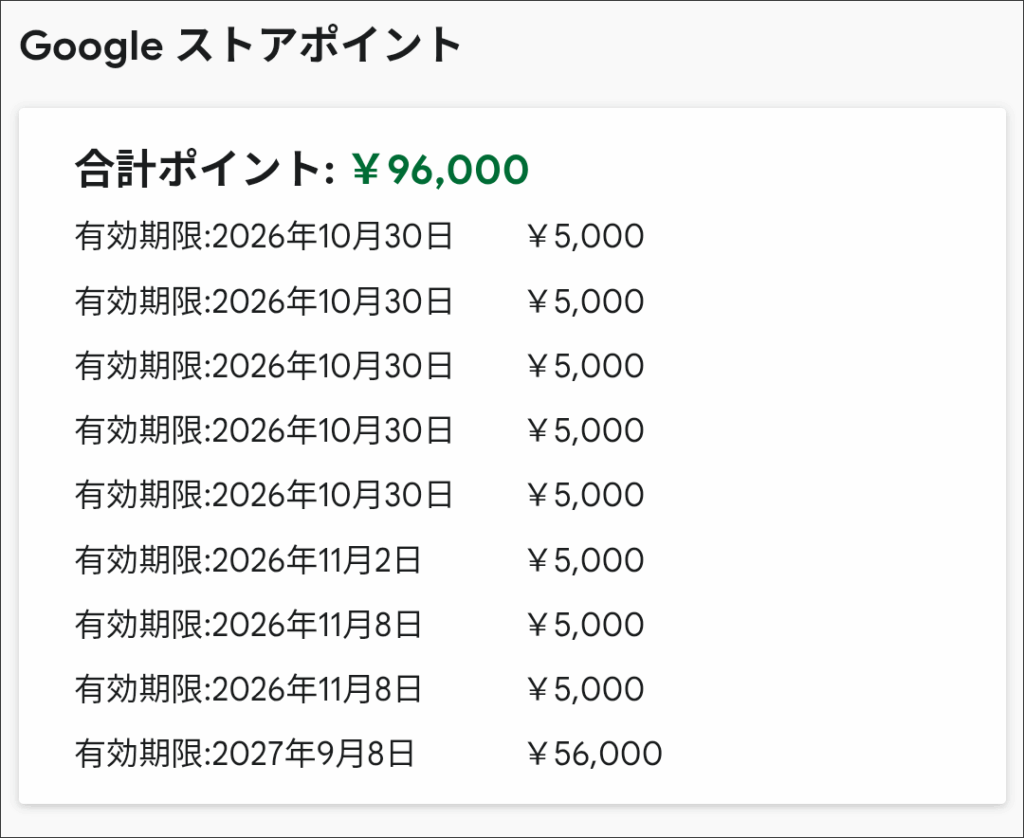1024x838 pixels.
Task: Click ￥5,000 in the first 10月30日 row
Action: pos(584,237)
